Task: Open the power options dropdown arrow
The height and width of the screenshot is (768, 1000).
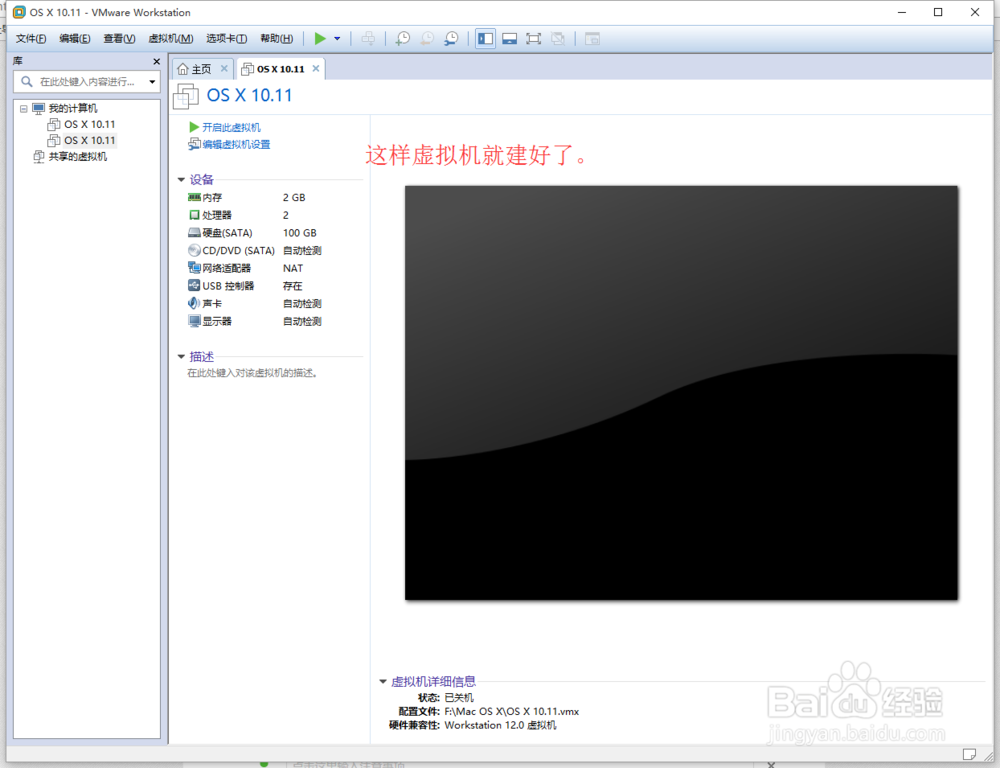Action: point(337,38)
